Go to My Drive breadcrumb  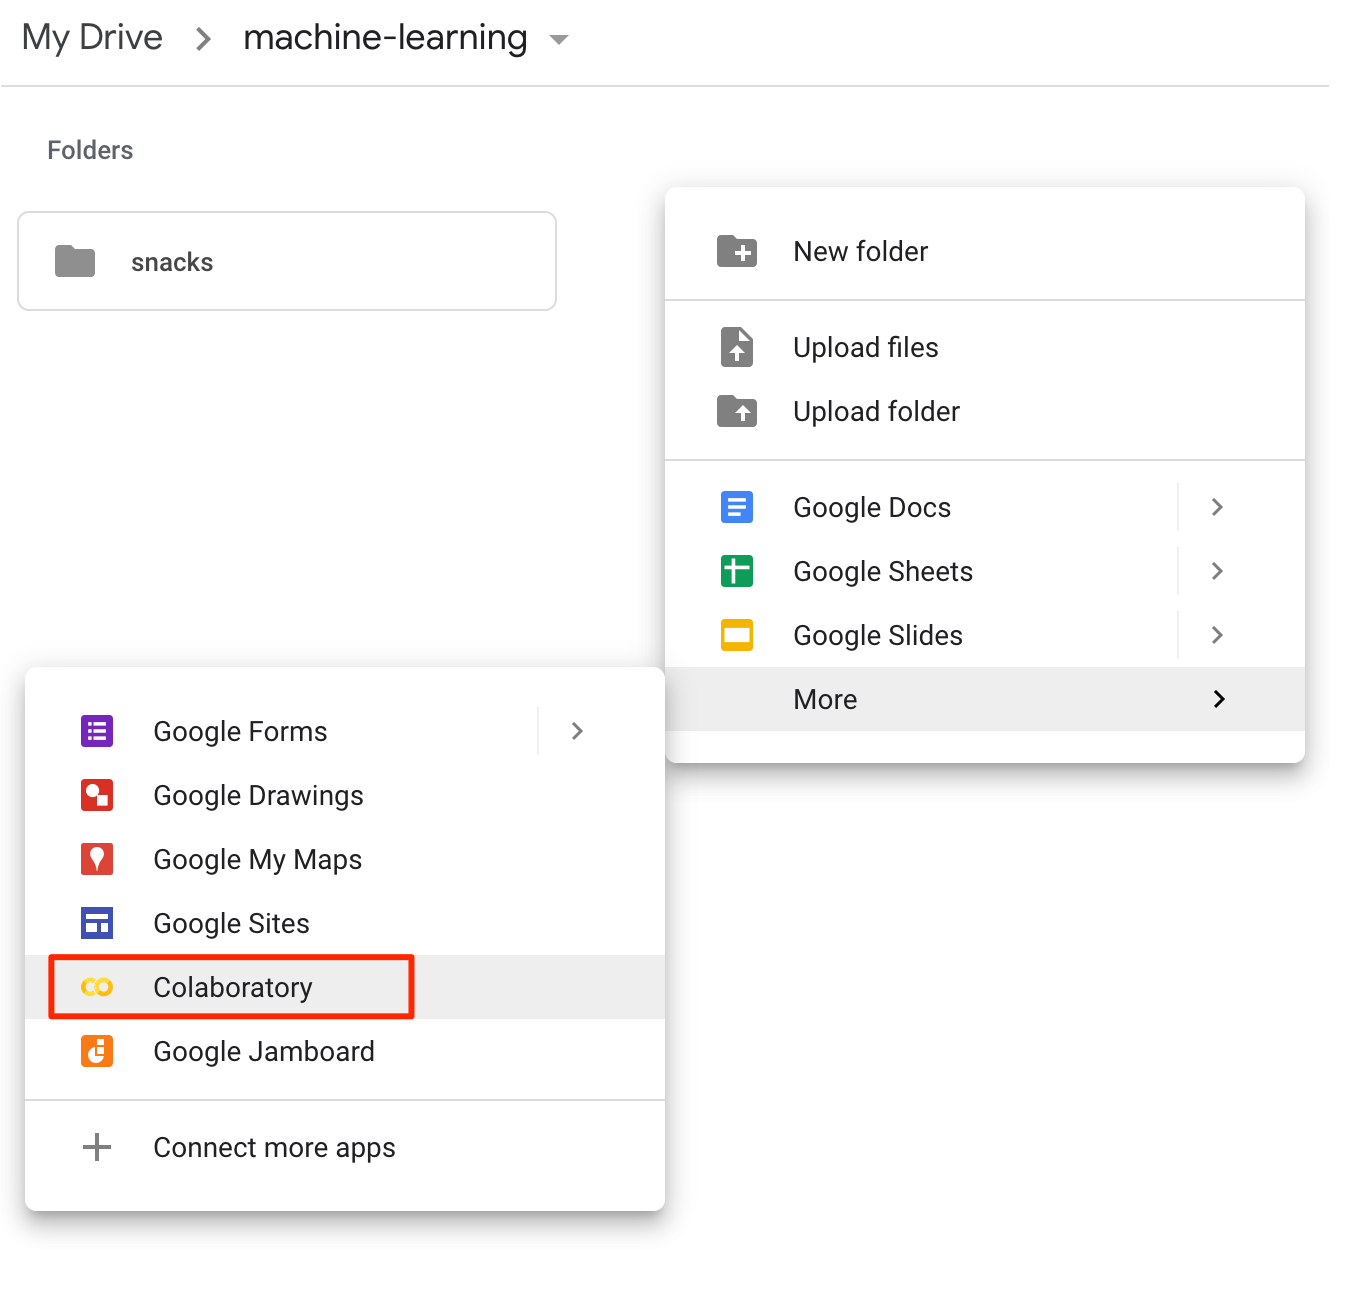(x=92, y=38)
